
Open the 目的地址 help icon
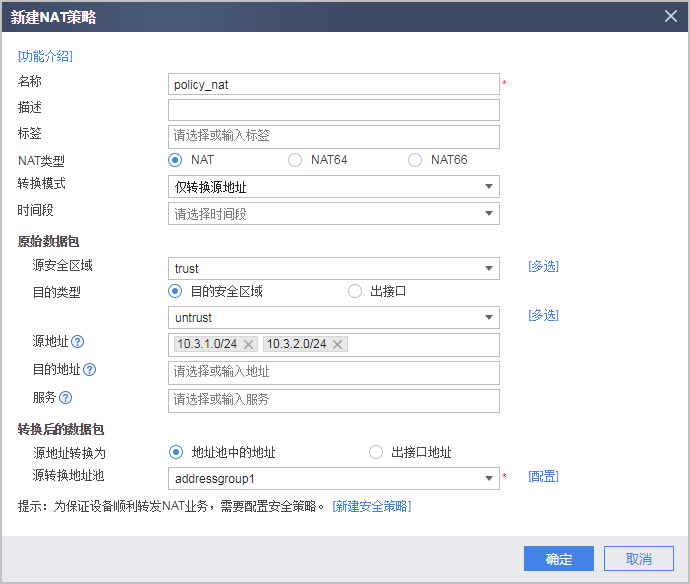89,370
